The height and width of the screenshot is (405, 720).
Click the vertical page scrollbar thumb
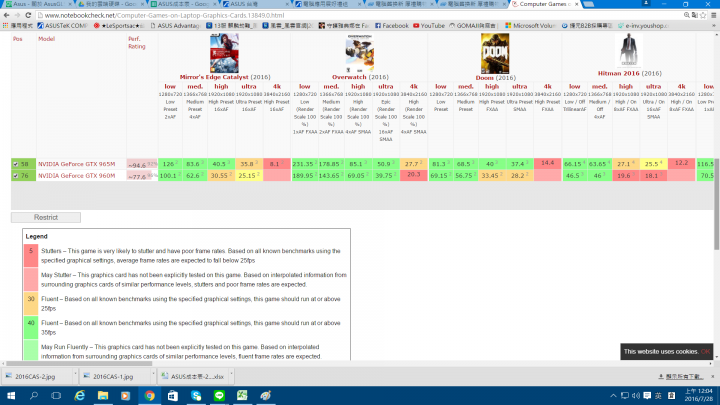(x=717, y=204)
